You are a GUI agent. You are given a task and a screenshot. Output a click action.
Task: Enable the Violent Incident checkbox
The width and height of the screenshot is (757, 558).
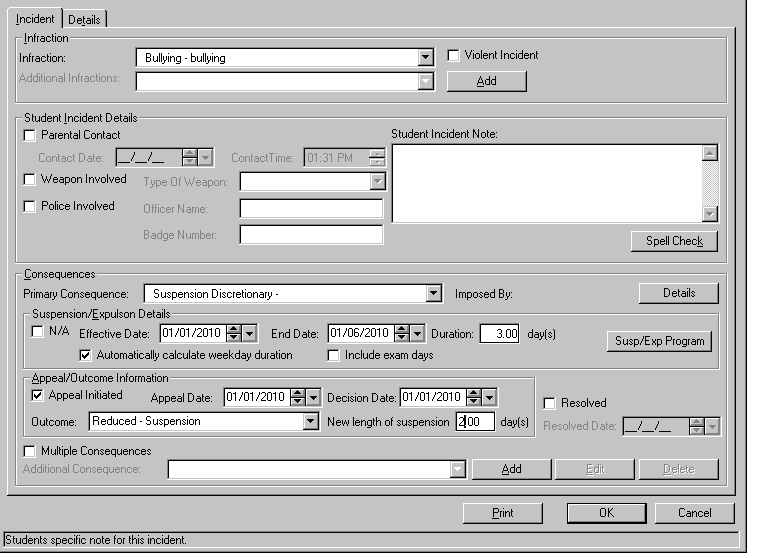click(454, 56)
